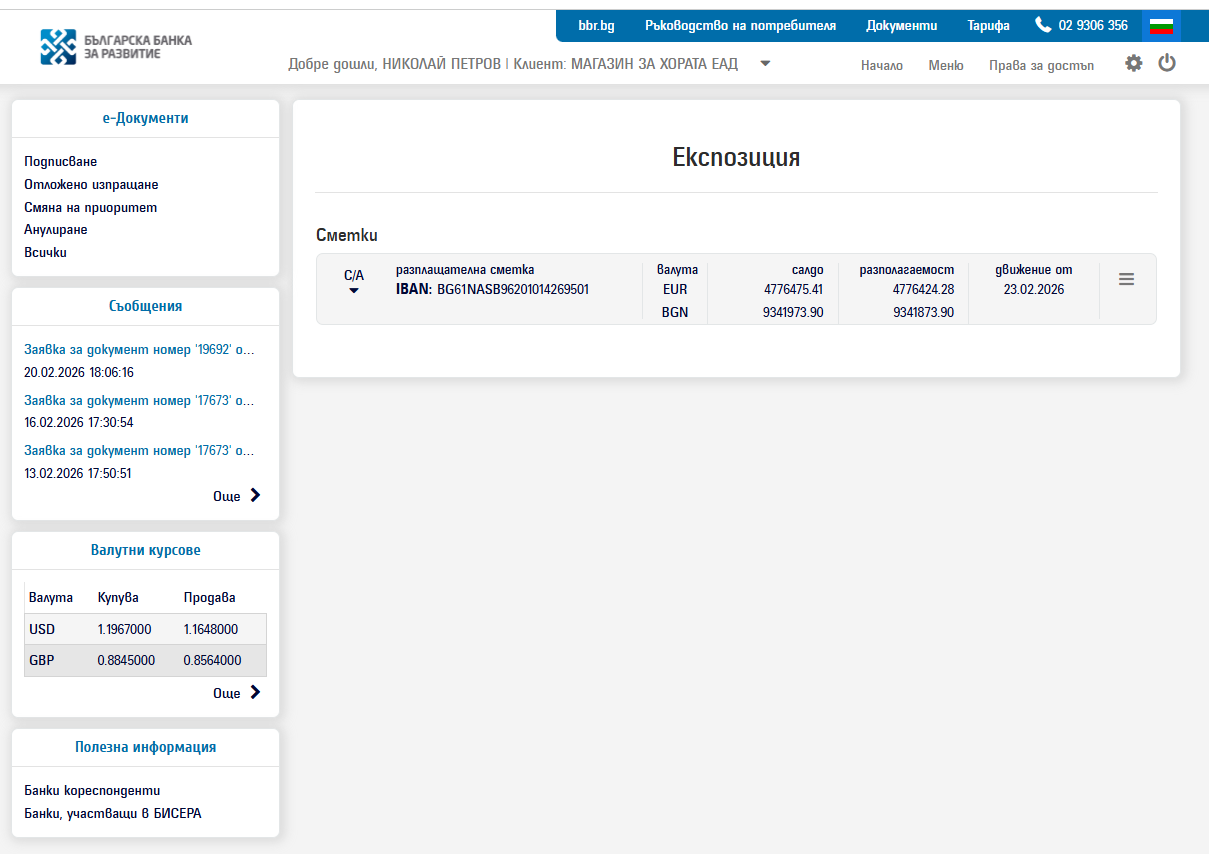Click arrow next to messages "Още"
This screenshot has width=1209, height=854.
255,495
